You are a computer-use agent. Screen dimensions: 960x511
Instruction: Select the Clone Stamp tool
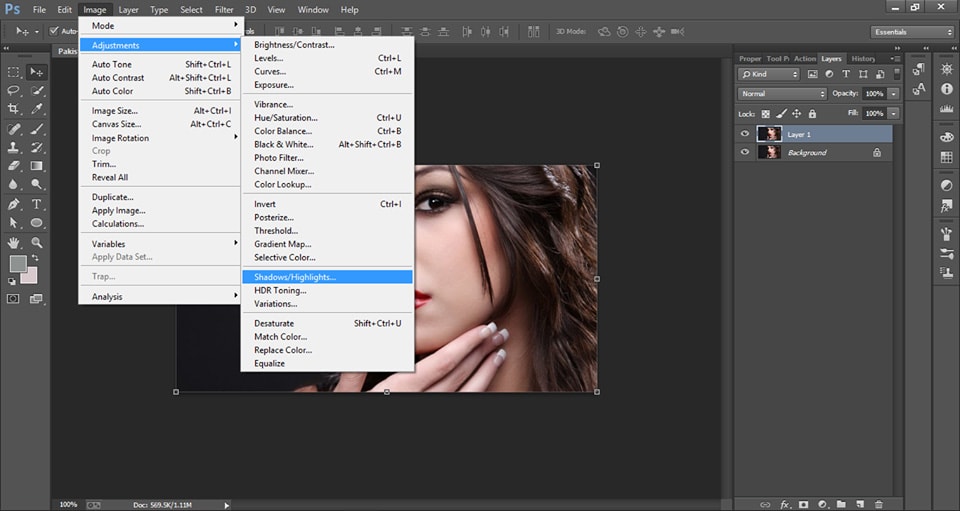[14, 147]
